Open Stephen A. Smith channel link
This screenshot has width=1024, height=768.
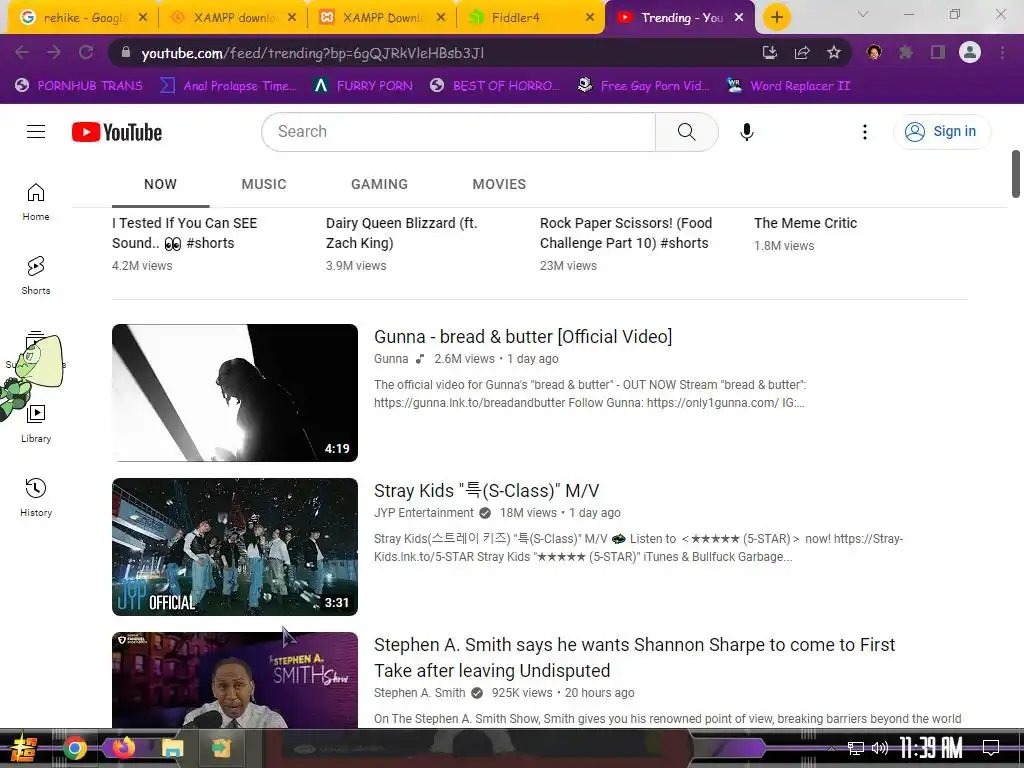pos(419,693)
